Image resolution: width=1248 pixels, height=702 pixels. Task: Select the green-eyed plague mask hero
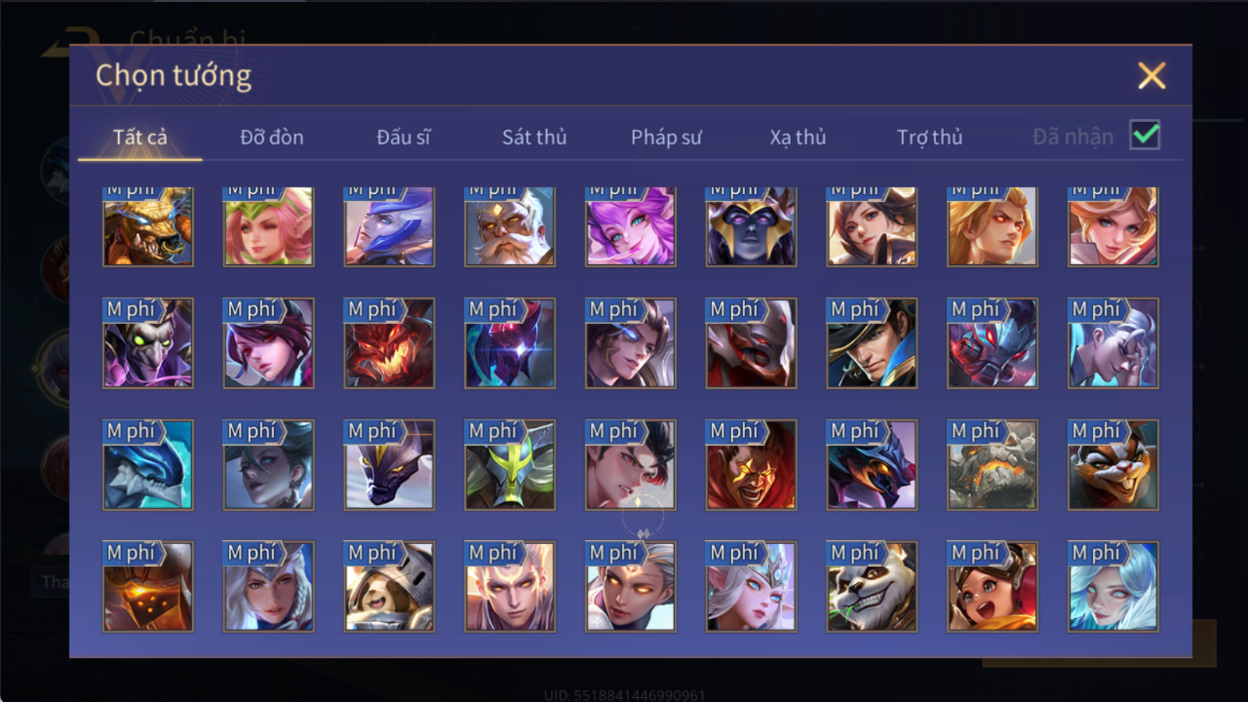148,343
